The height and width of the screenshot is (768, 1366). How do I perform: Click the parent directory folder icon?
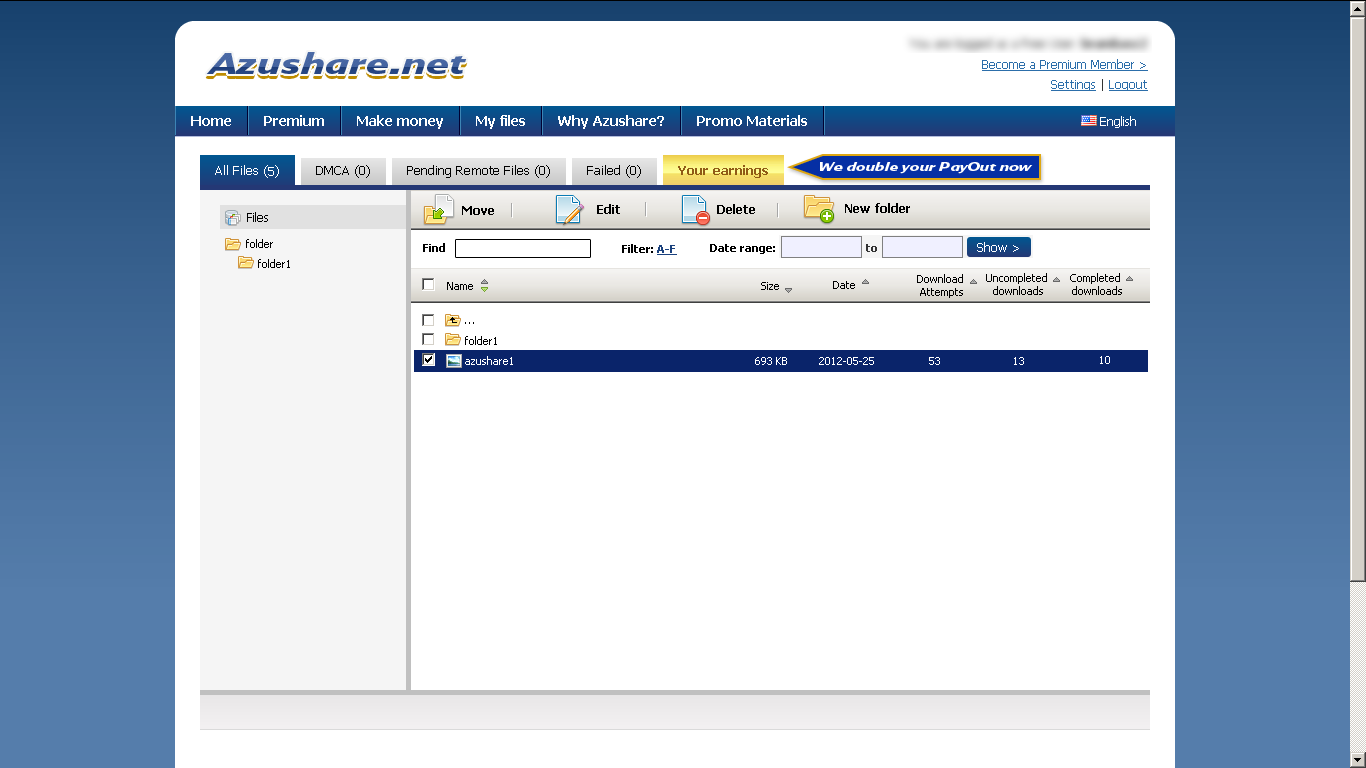(x=453, y=320)
